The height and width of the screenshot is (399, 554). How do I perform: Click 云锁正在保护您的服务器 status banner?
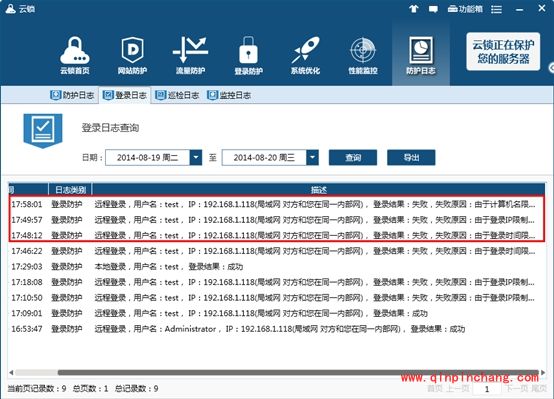[503, 52]
